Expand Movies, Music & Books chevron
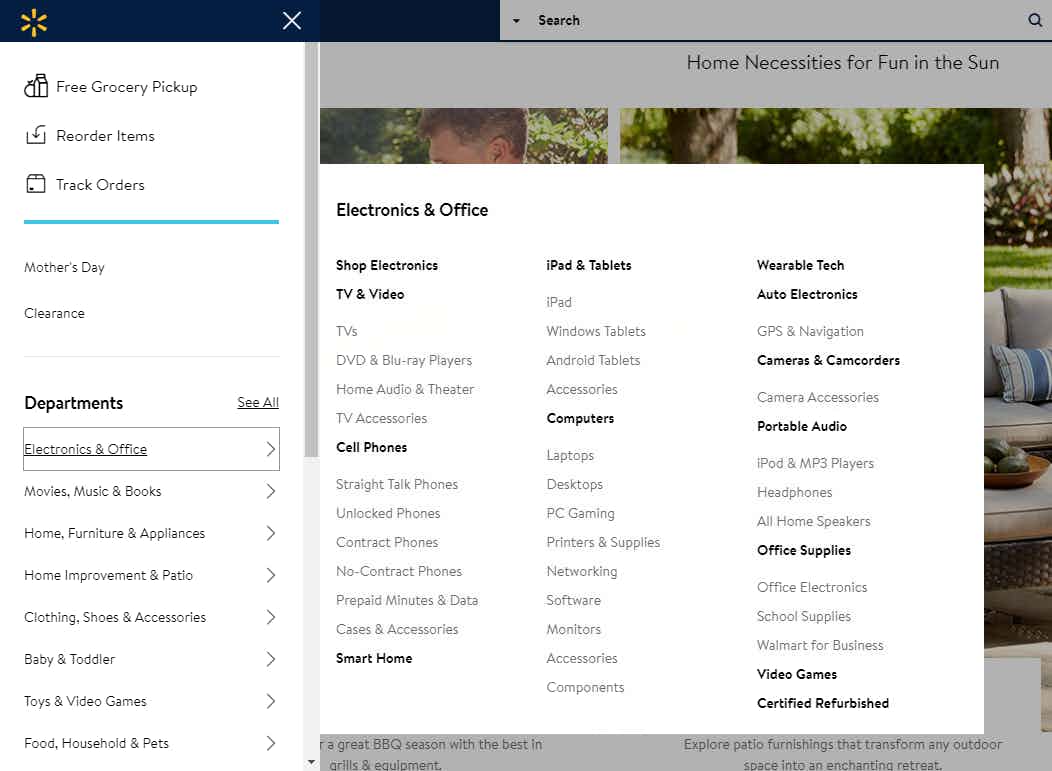 (x=270, y=491)
